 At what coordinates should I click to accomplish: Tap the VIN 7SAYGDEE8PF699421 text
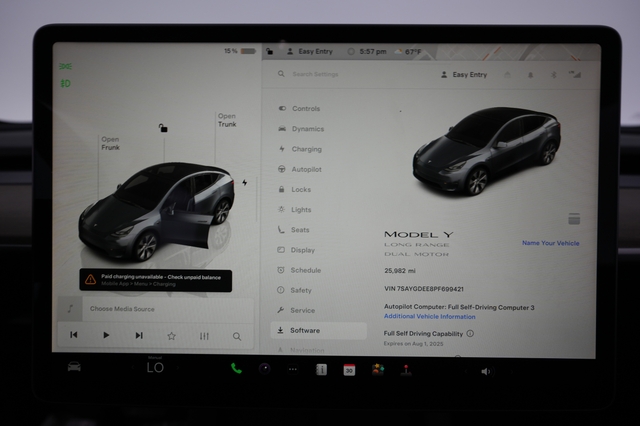[424, 289]
